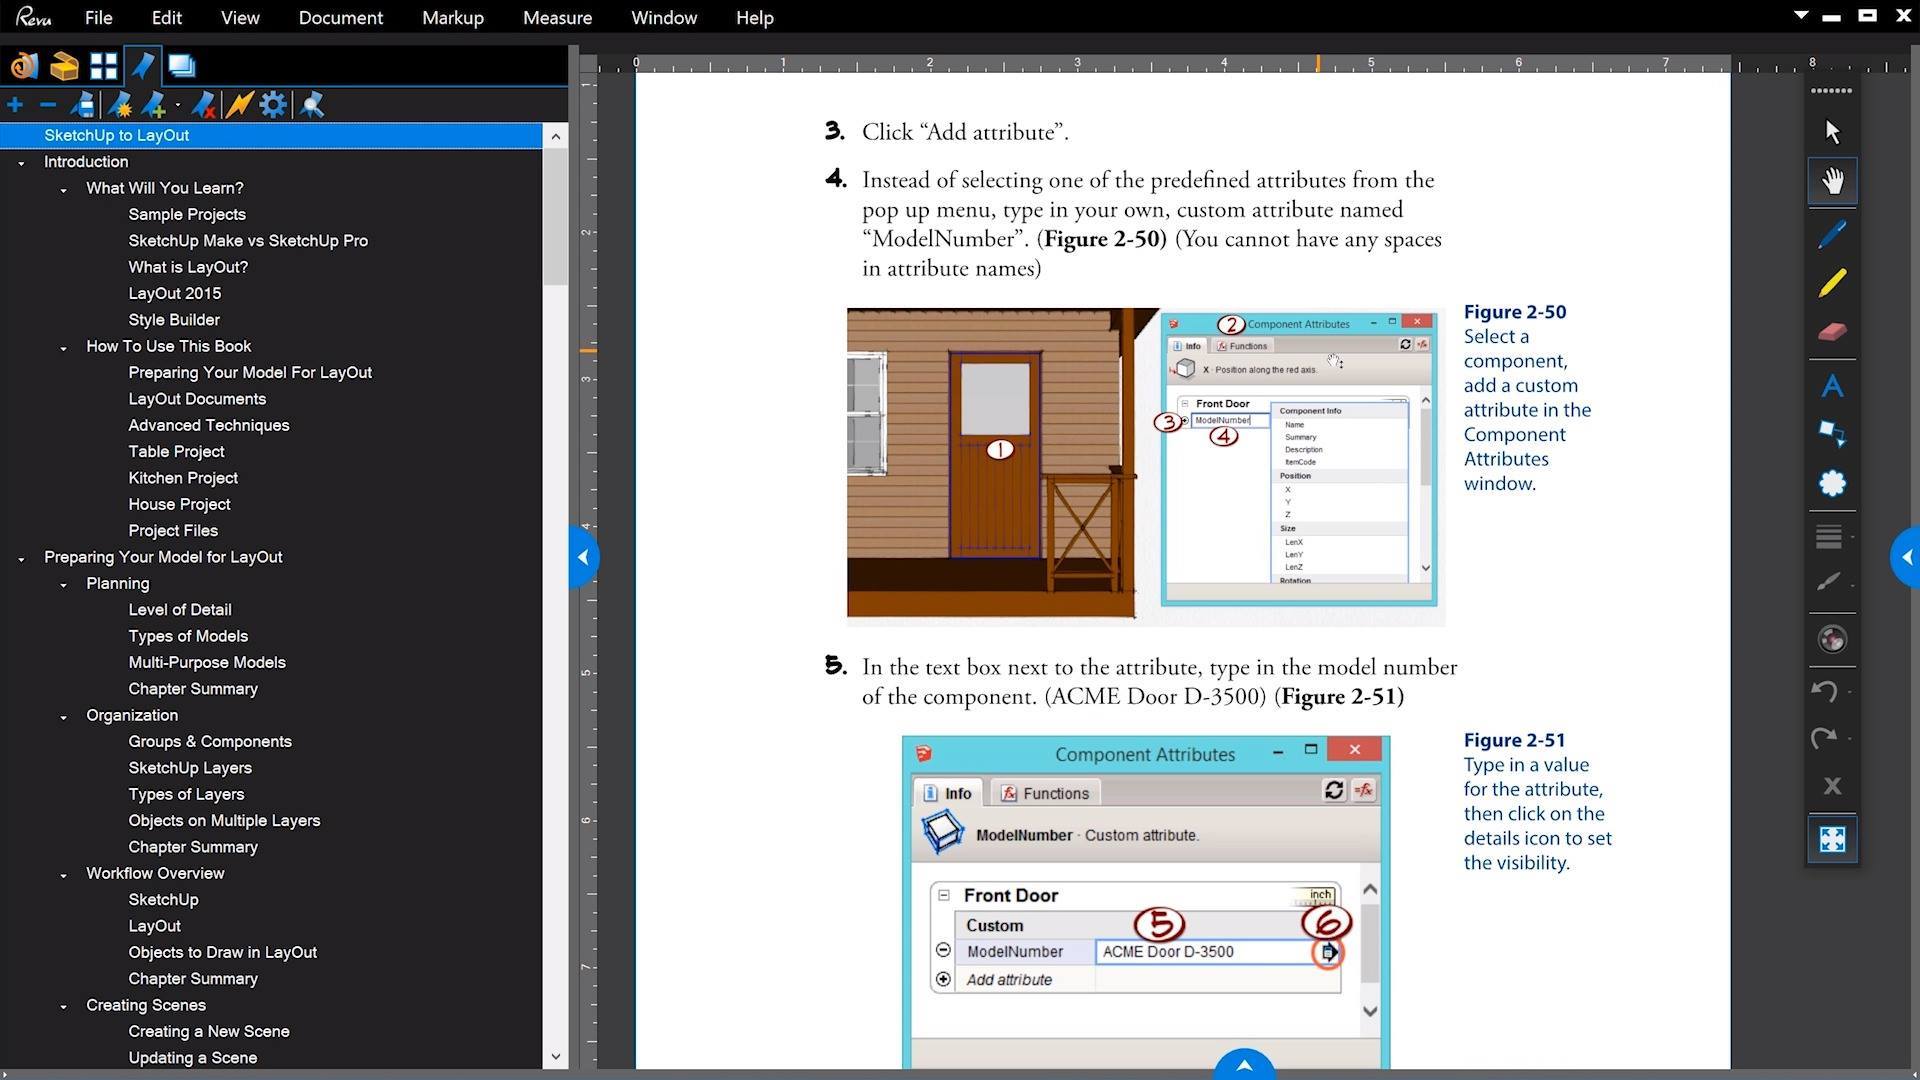Viewport: 1920px width, 1080px height.
Task: Select the yellow highlighter tool
Action: point(1832,284)
